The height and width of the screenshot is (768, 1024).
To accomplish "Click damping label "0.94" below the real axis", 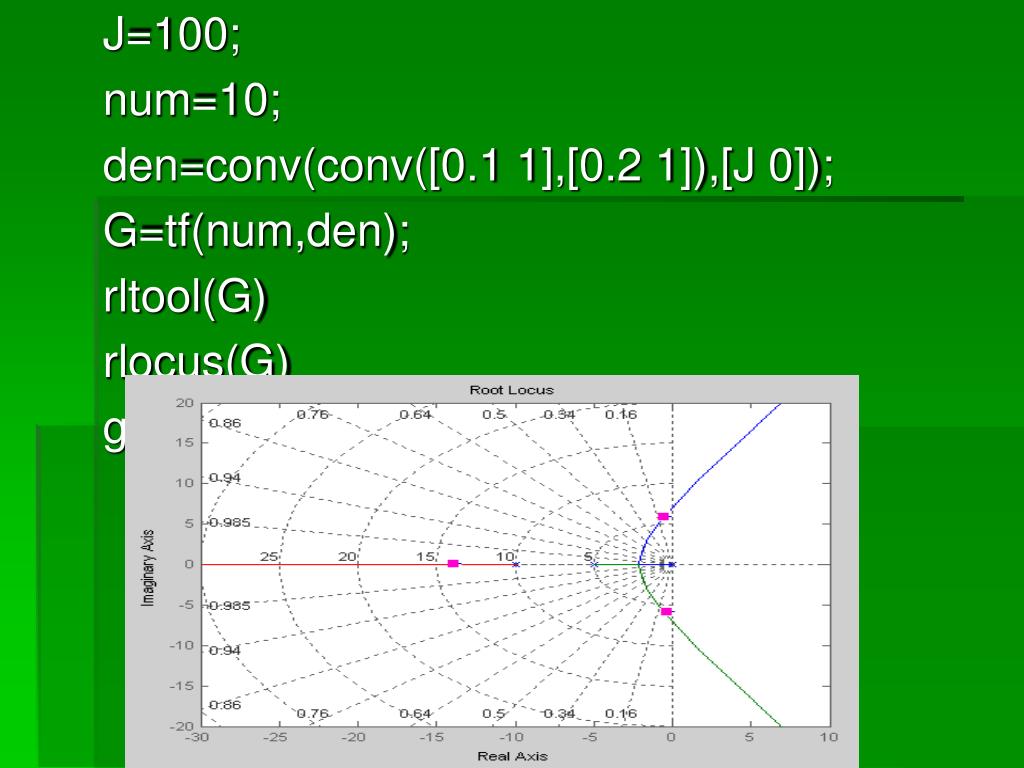I will (225, 650).
